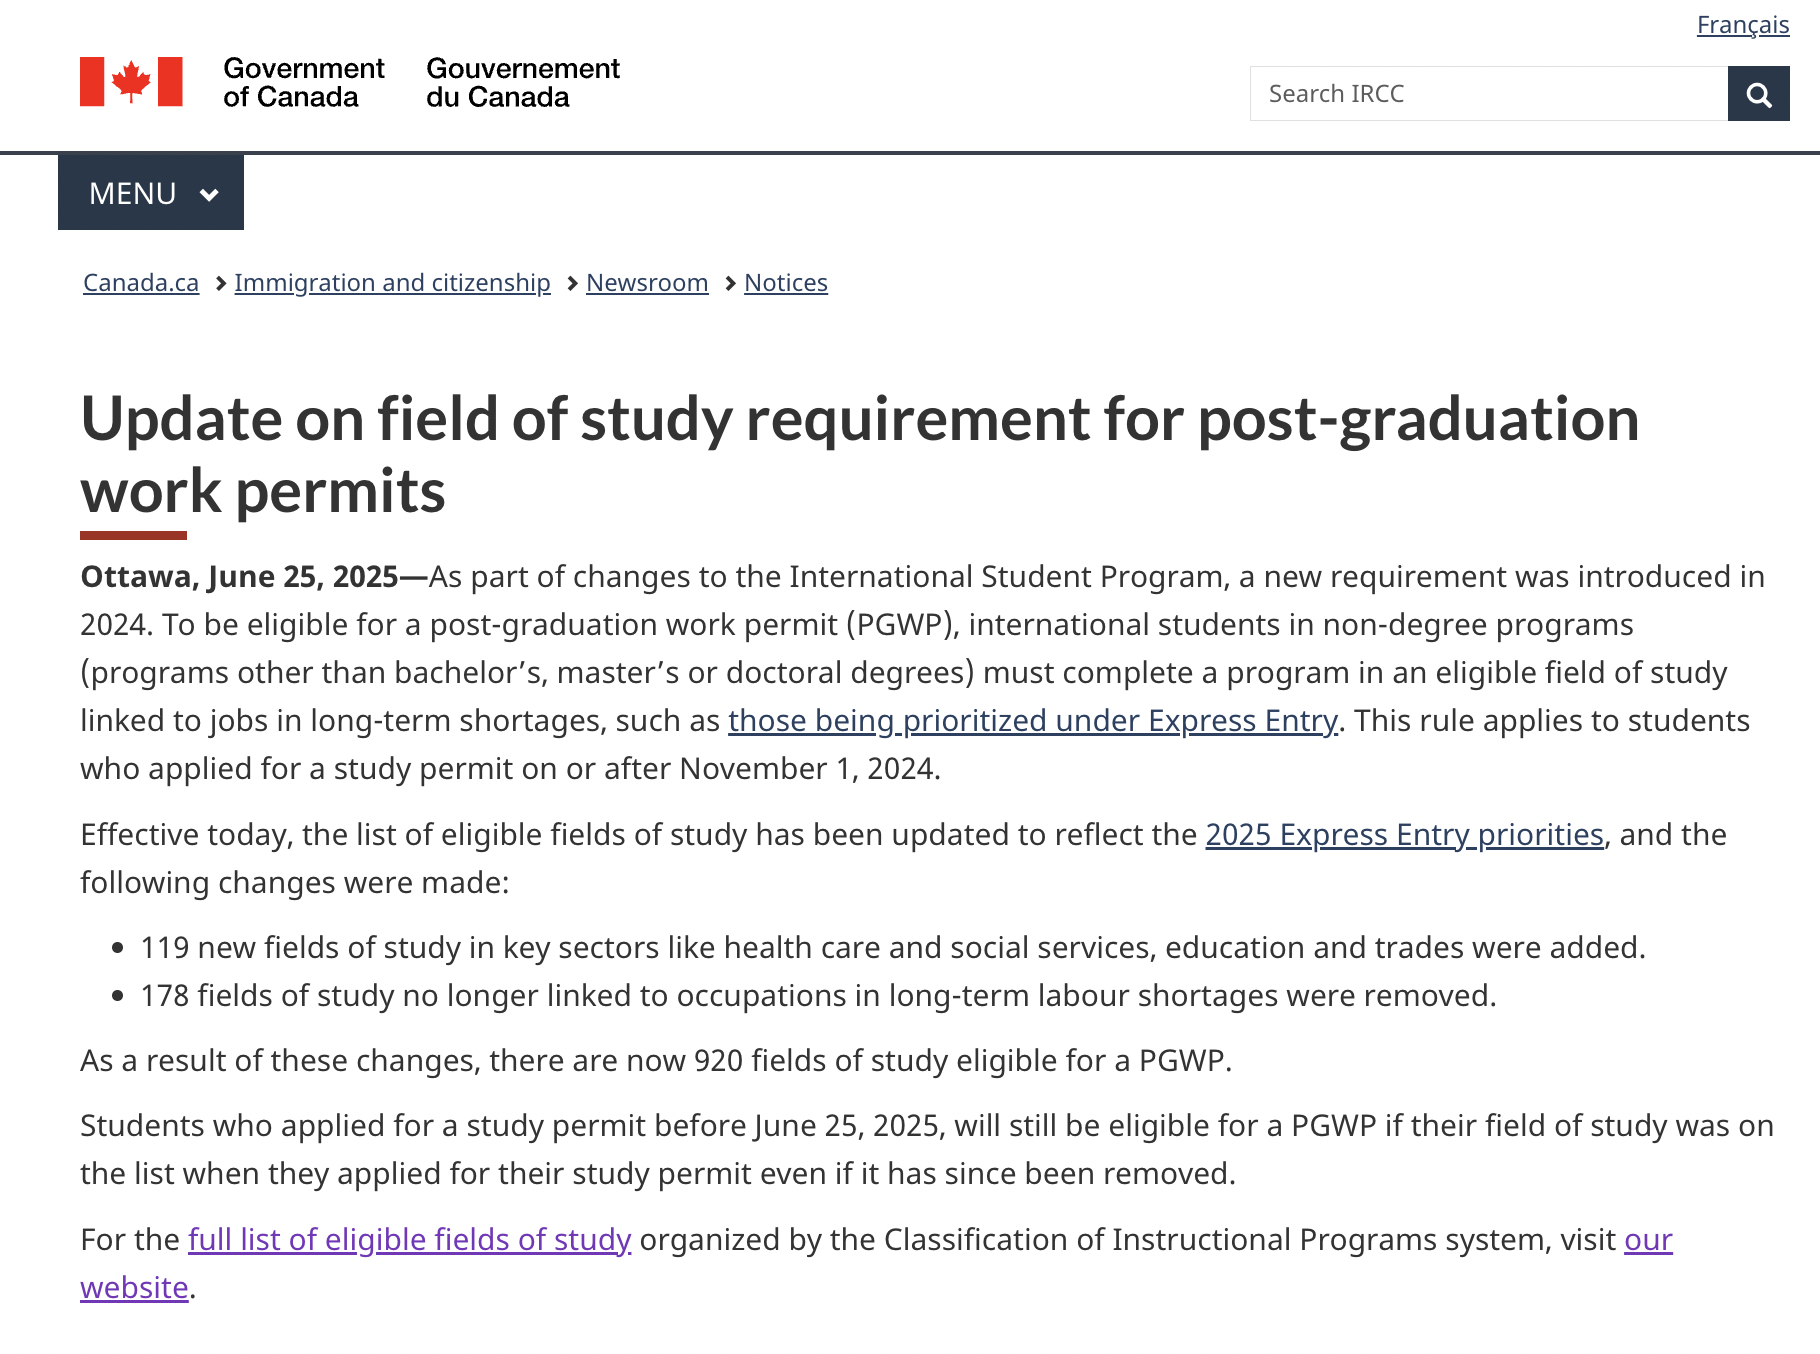This screenshot has height=1354, width=1820.
Task: Open the Notices breadcrumb link
Action: pyautogui.click(x=786, y=283)
